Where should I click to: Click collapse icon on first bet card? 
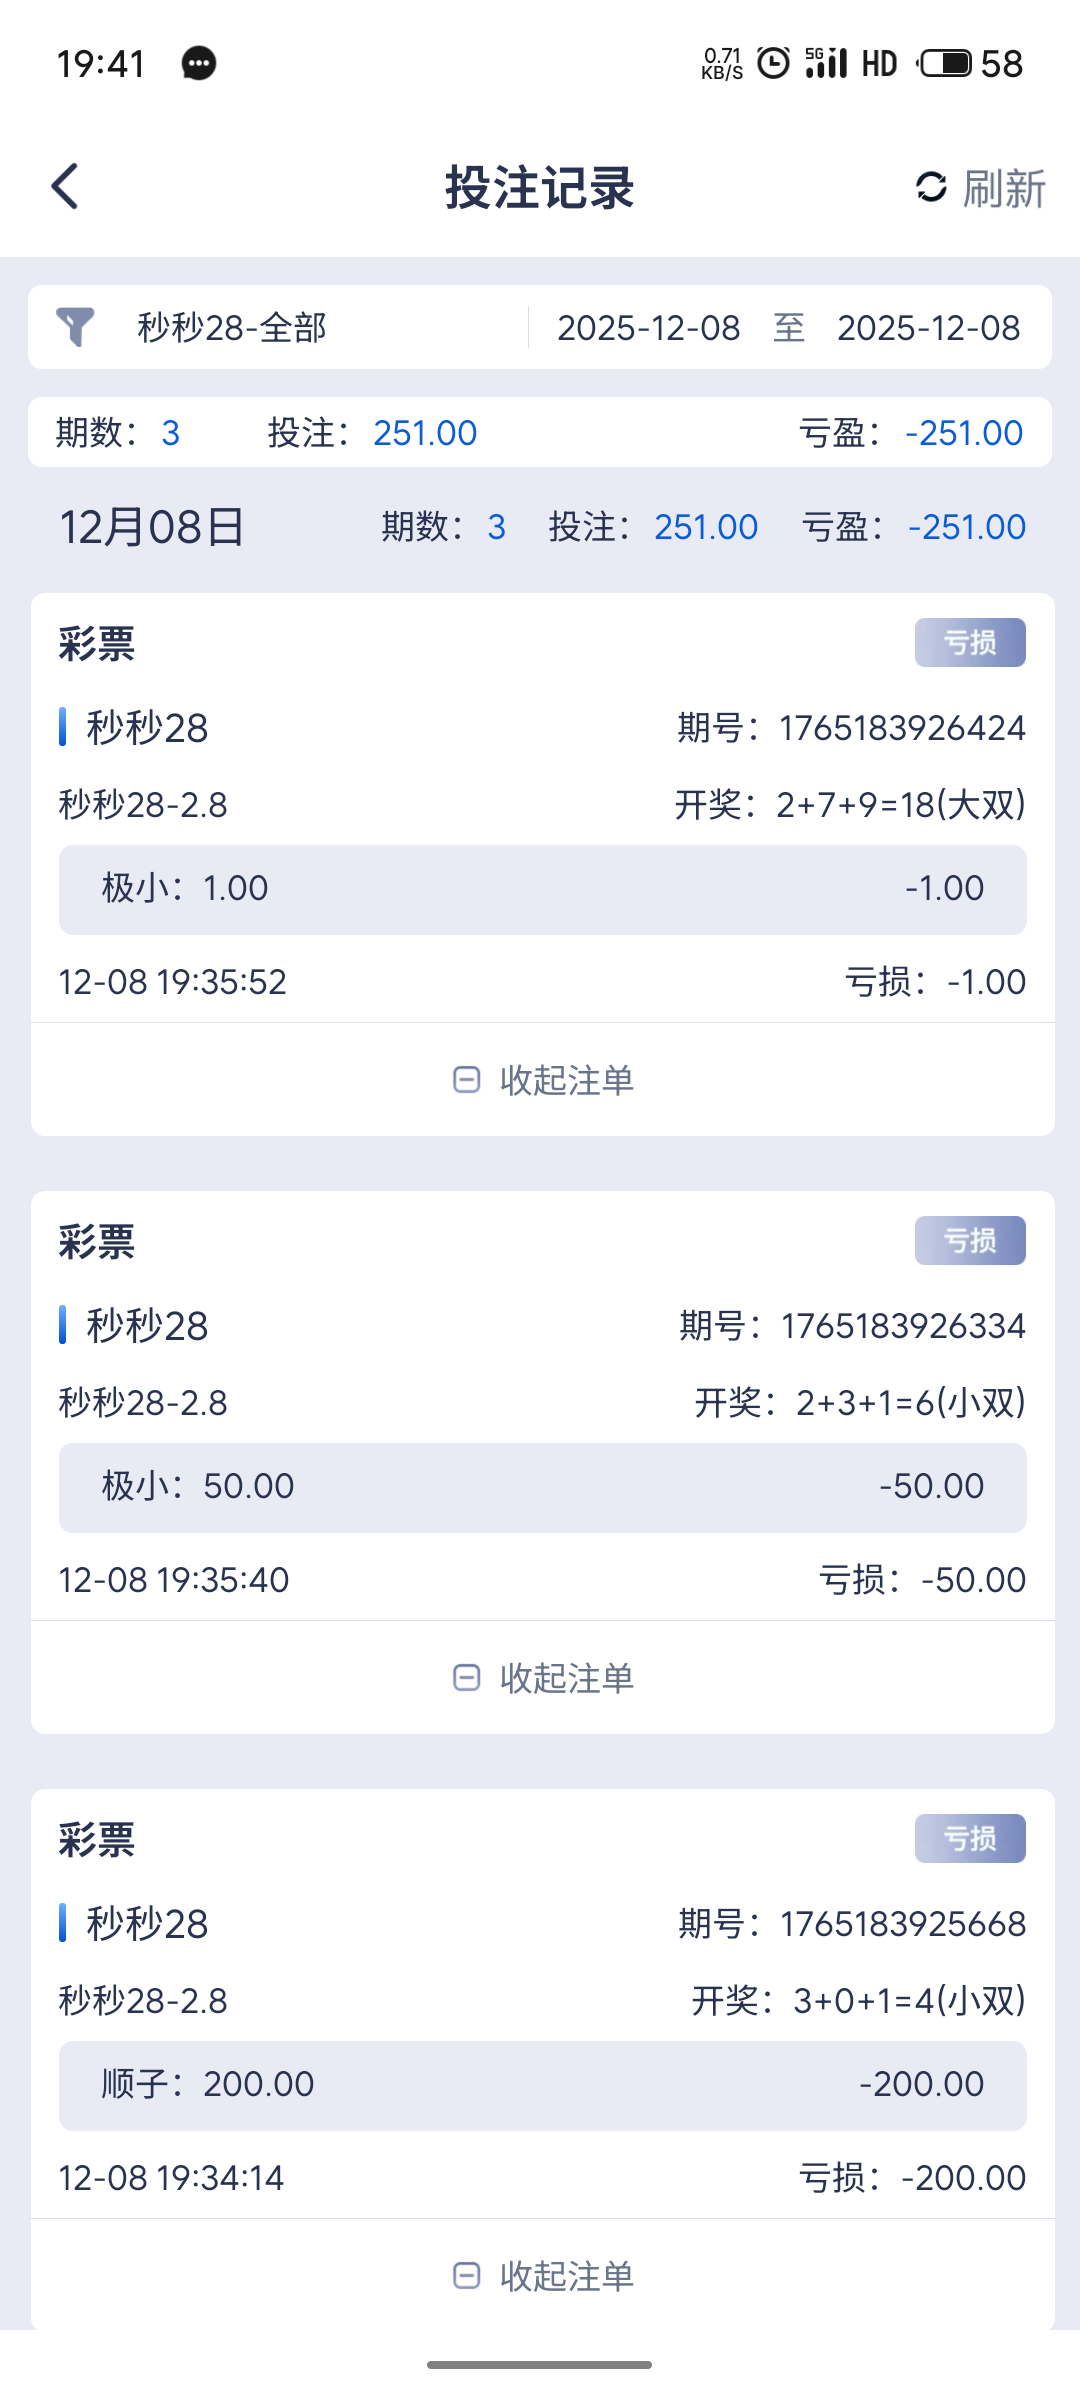click(x=466, y=1080)
